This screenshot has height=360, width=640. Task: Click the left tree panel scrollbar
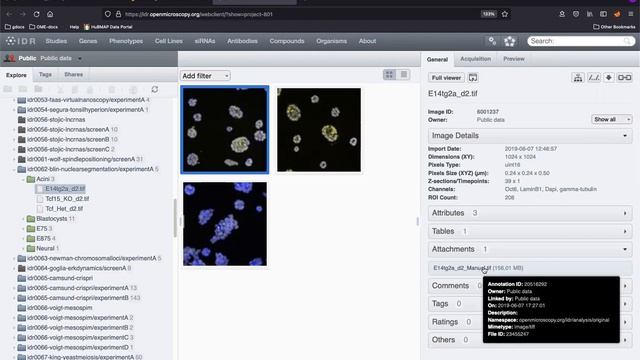coord(175,218)
